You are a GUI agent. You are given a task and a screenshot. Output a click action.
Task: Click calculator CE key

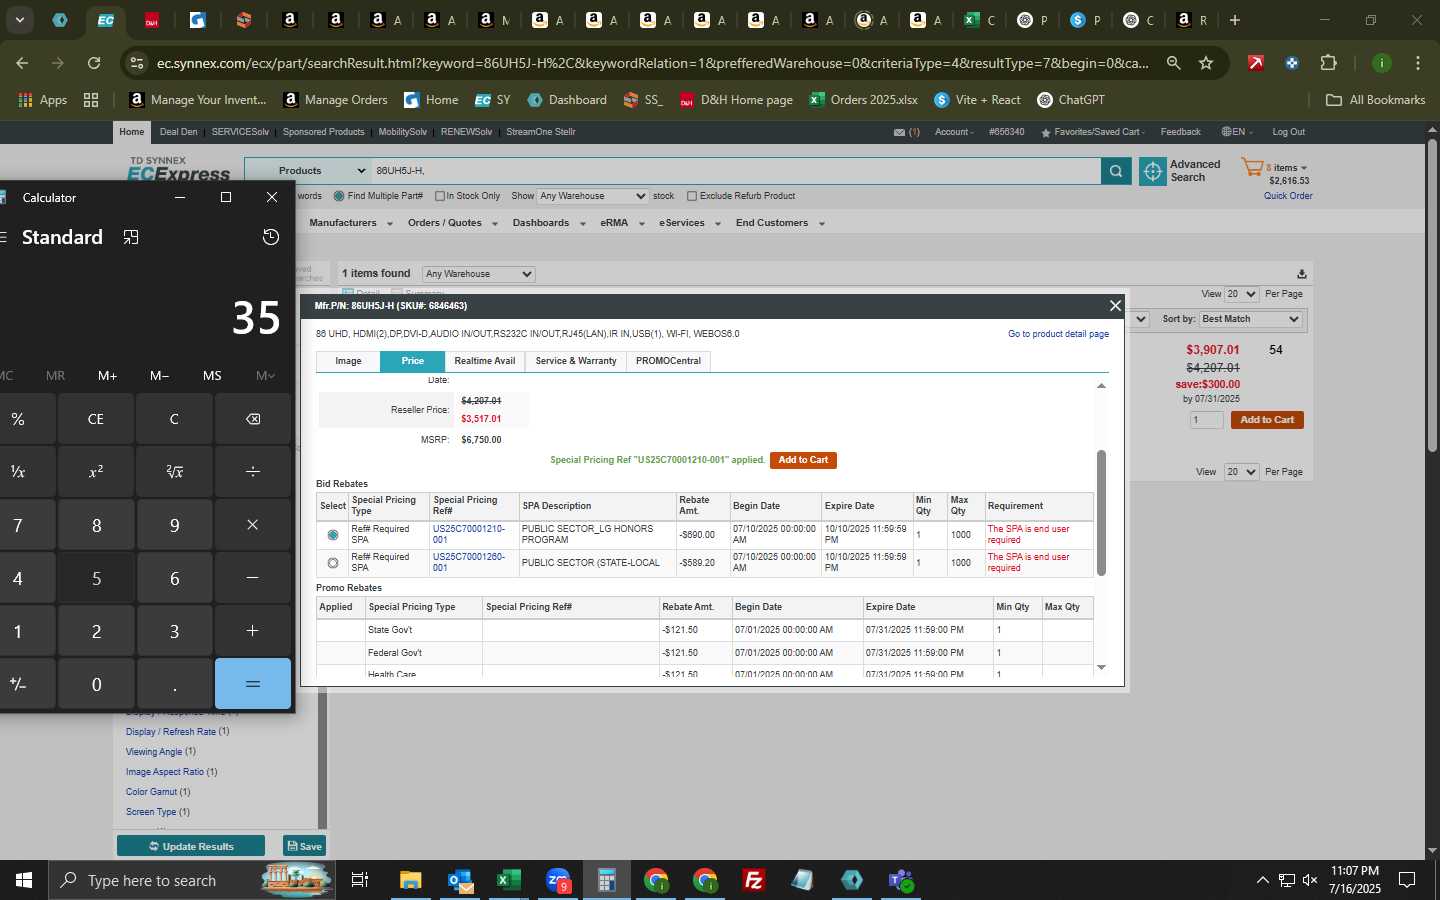point(96,419)
